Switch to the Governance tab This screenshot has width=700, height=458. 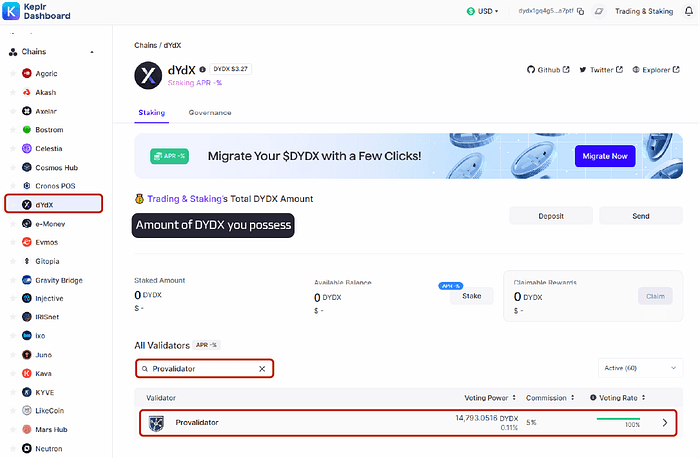click(210, 112)
